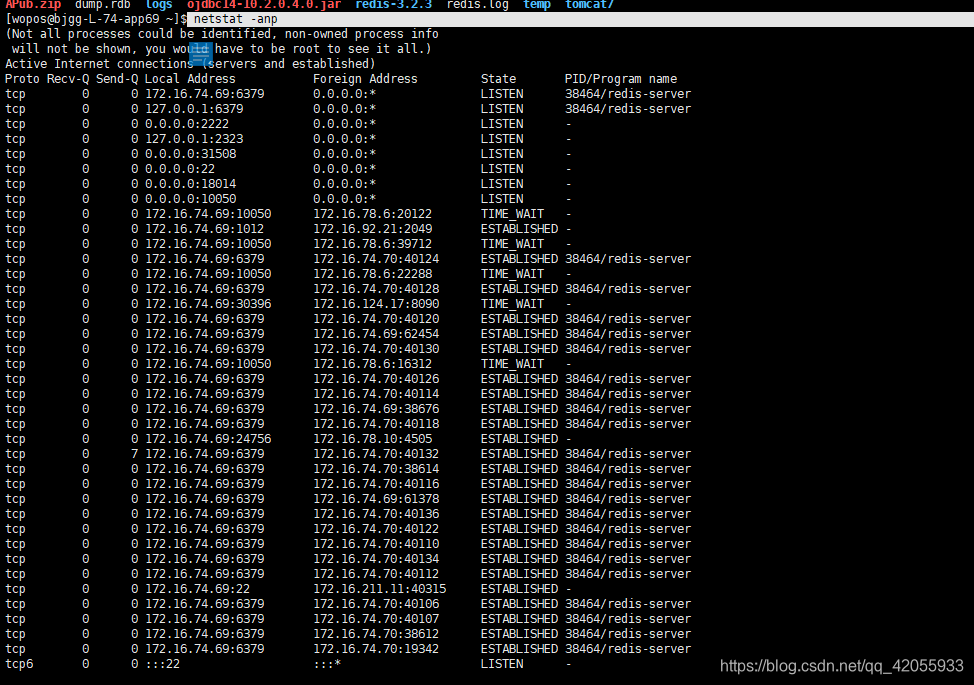Click the "Local Address" column header
Screen dimensions: 974x685
click(x=190, y=79)
